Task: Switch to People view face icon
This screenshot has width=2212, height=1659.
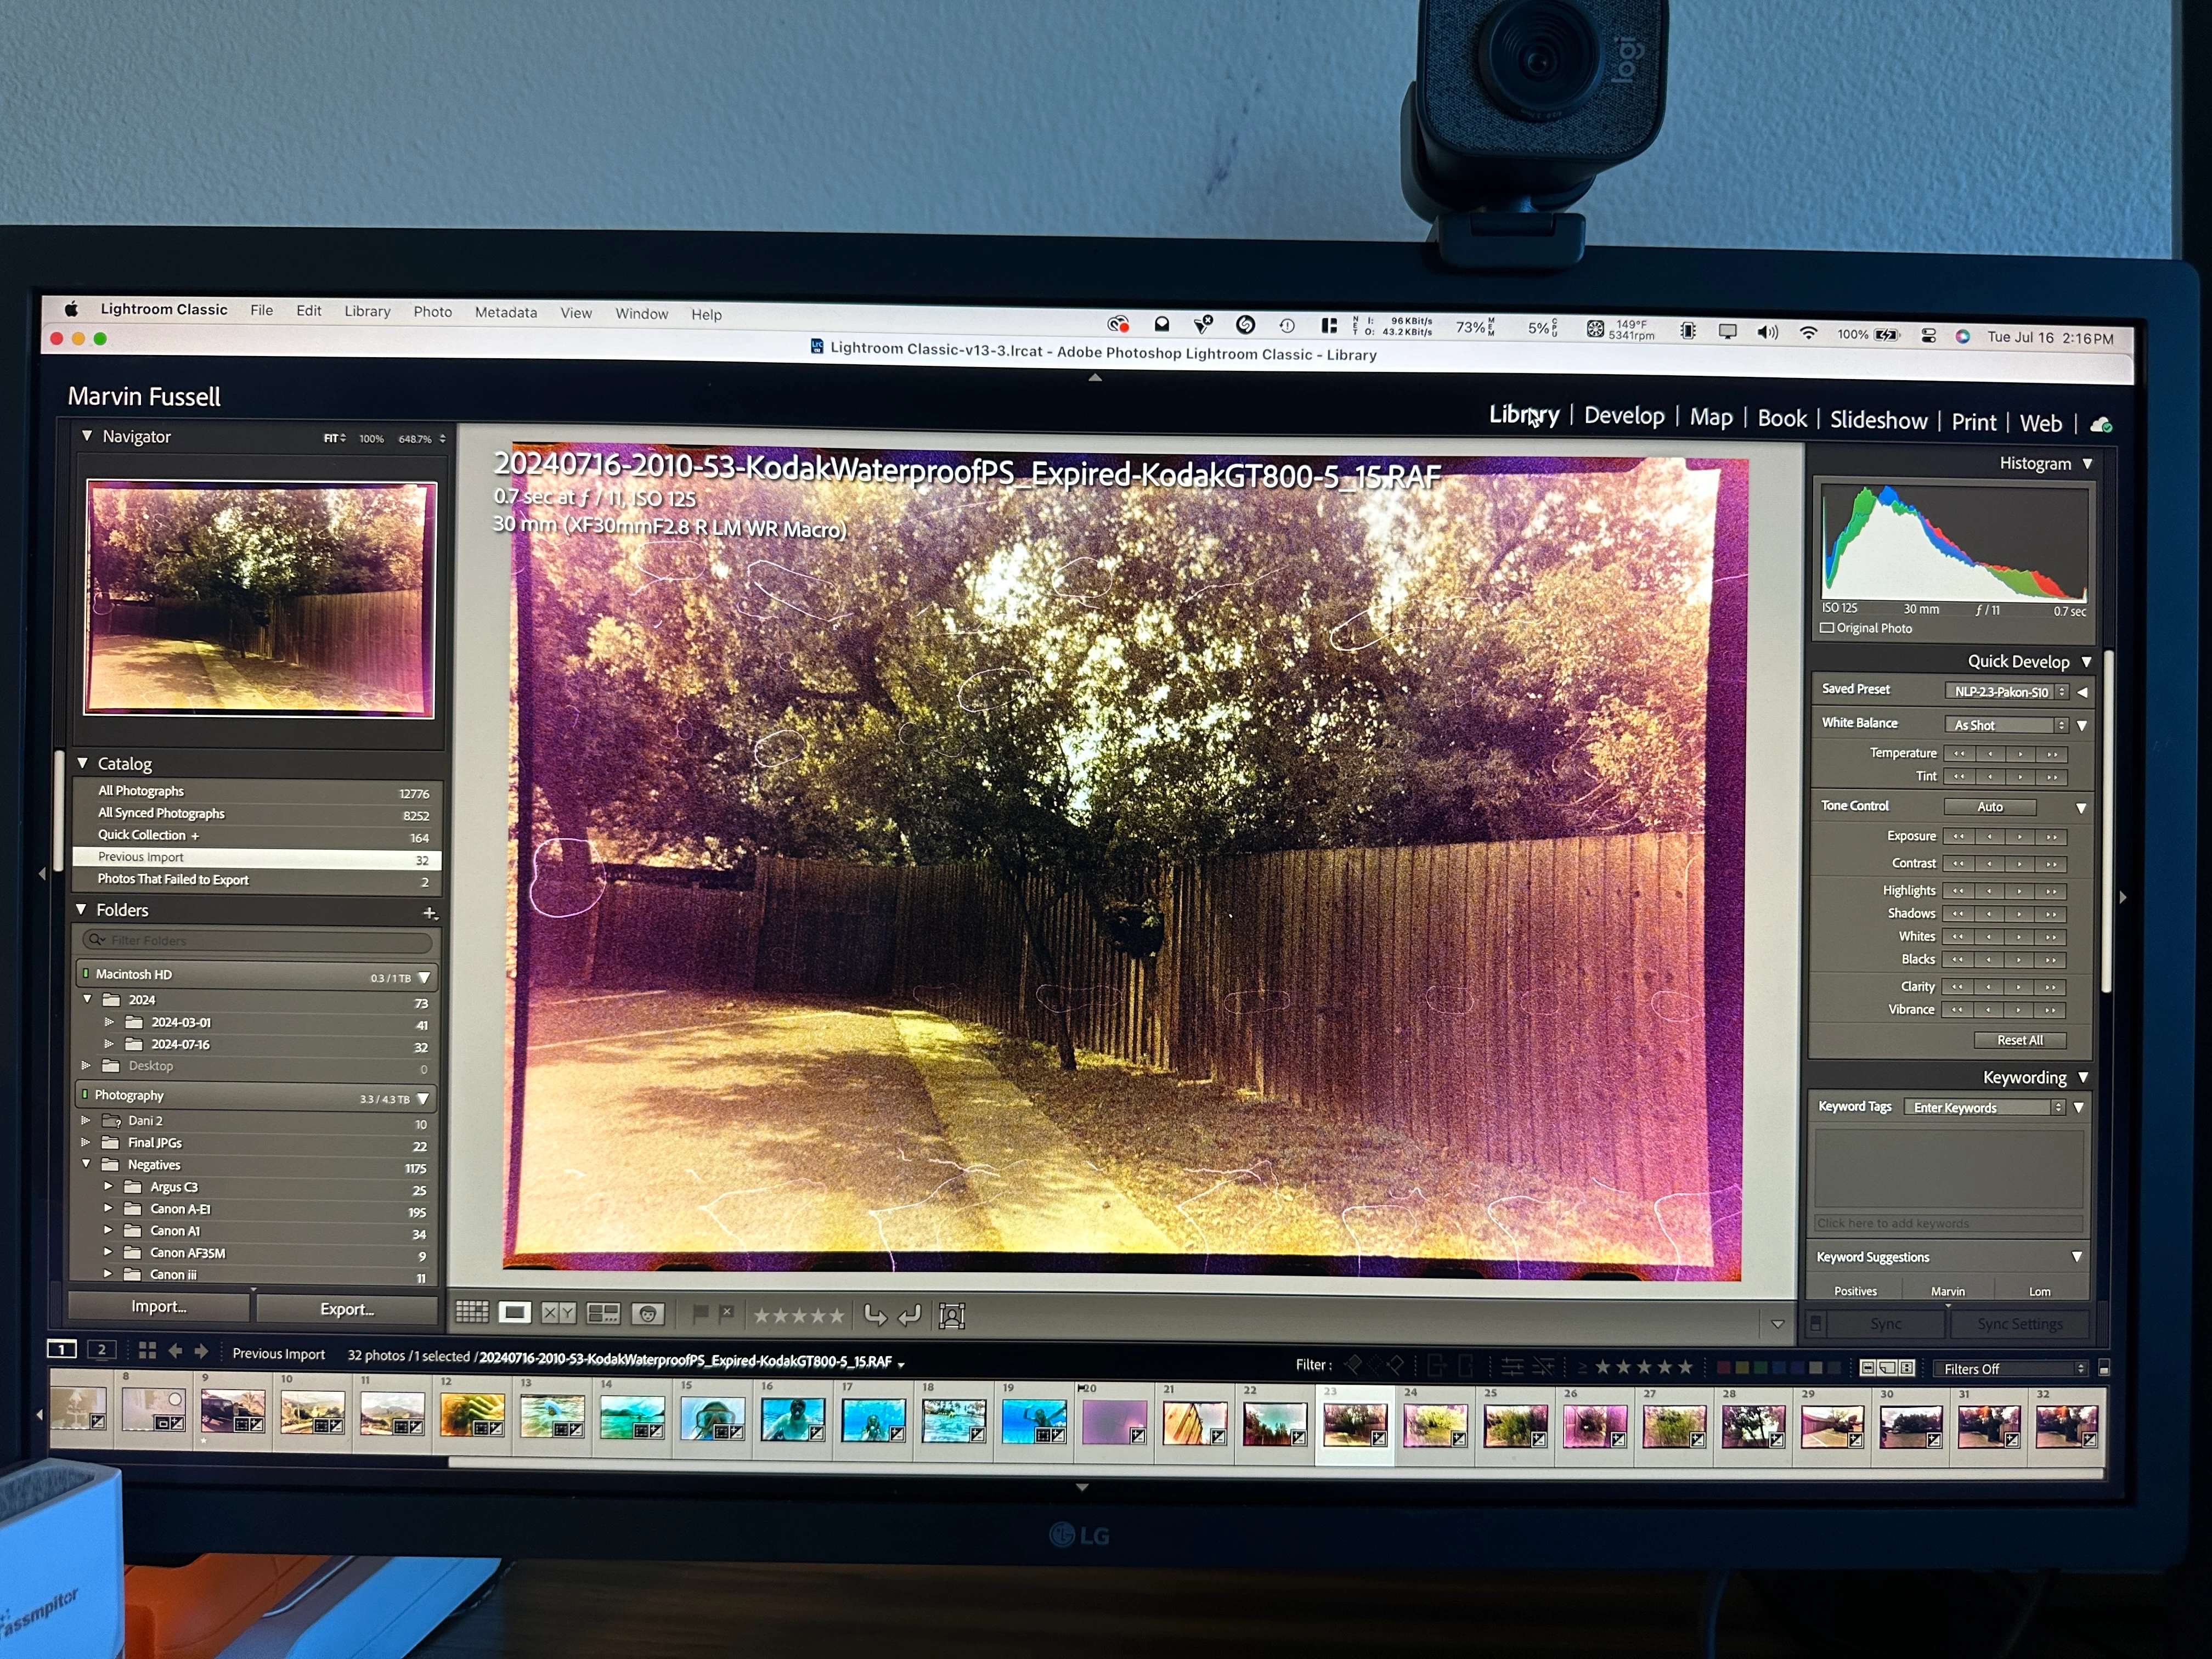Action: 648,1314
